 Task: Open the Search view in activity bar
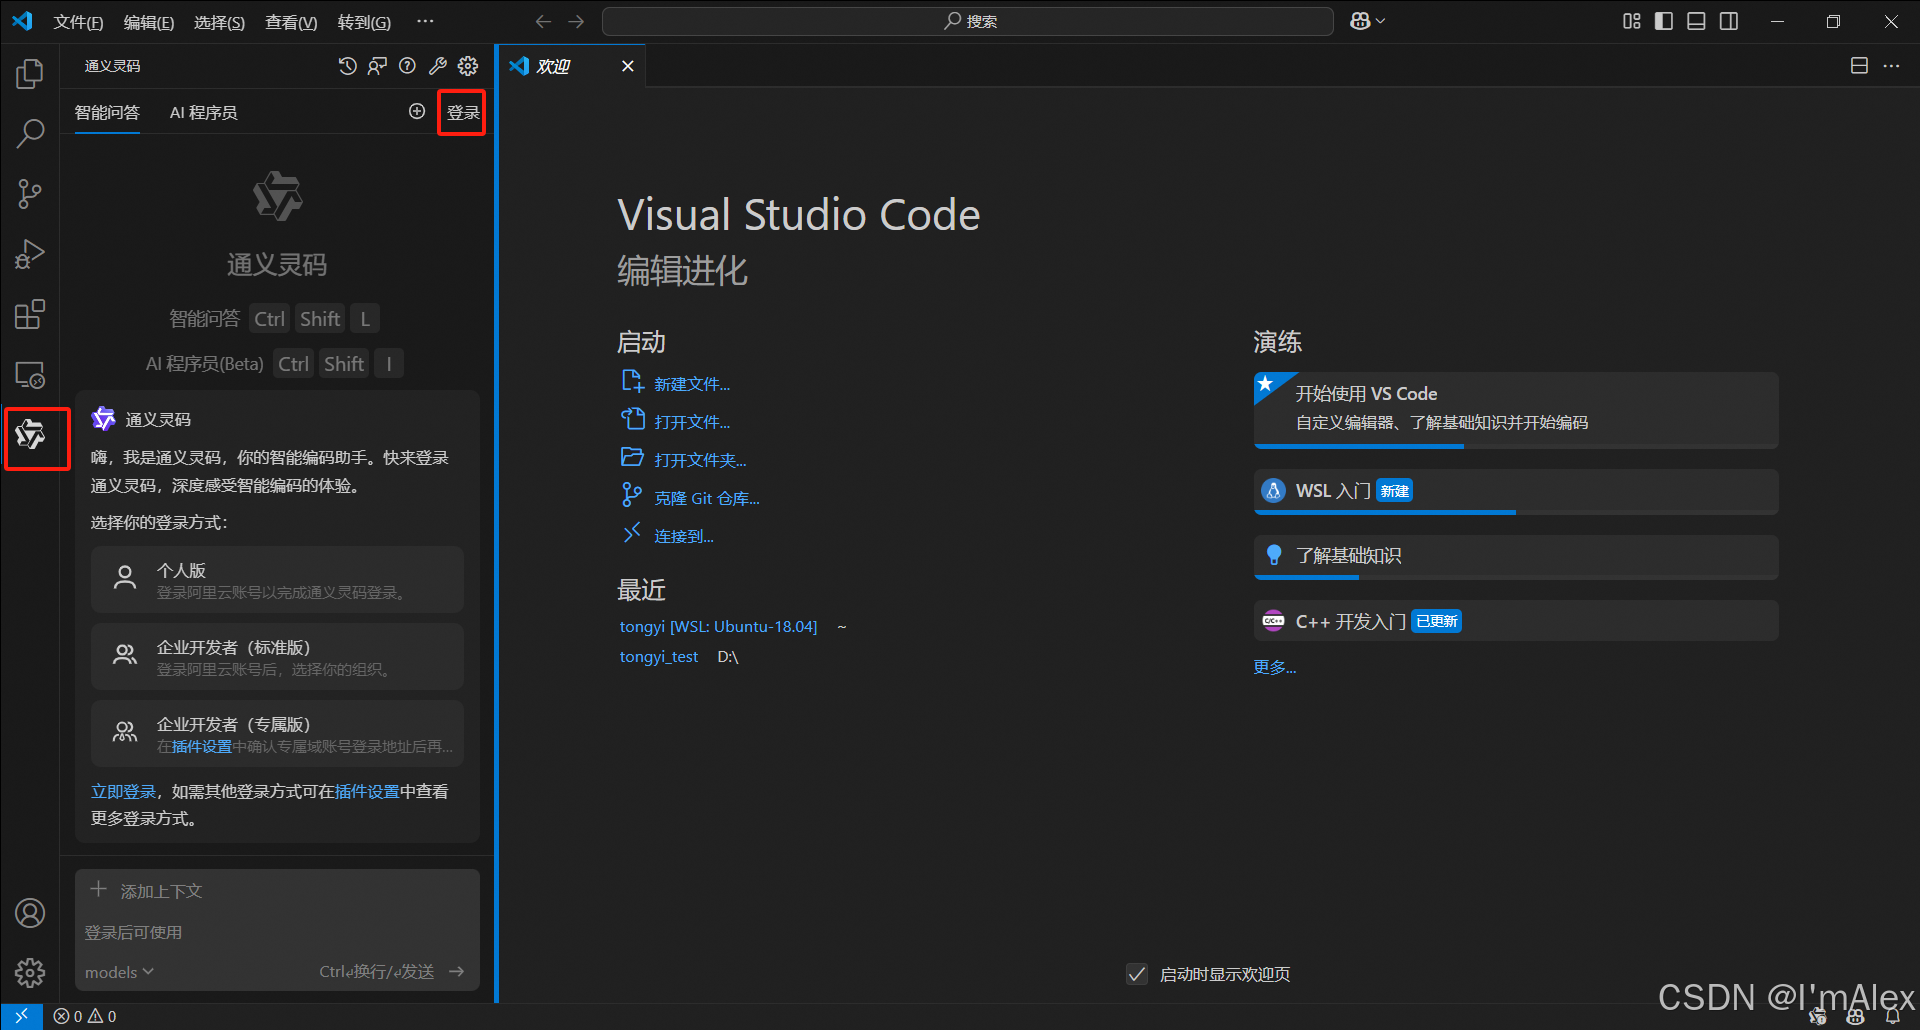tap(30, 133)
